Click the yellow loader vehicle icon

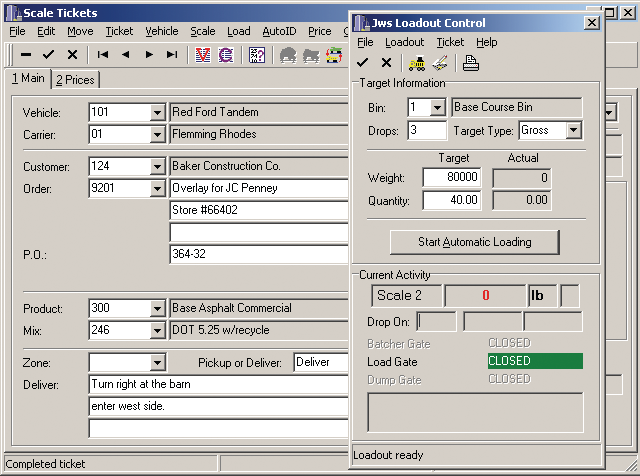click(417, 63)
